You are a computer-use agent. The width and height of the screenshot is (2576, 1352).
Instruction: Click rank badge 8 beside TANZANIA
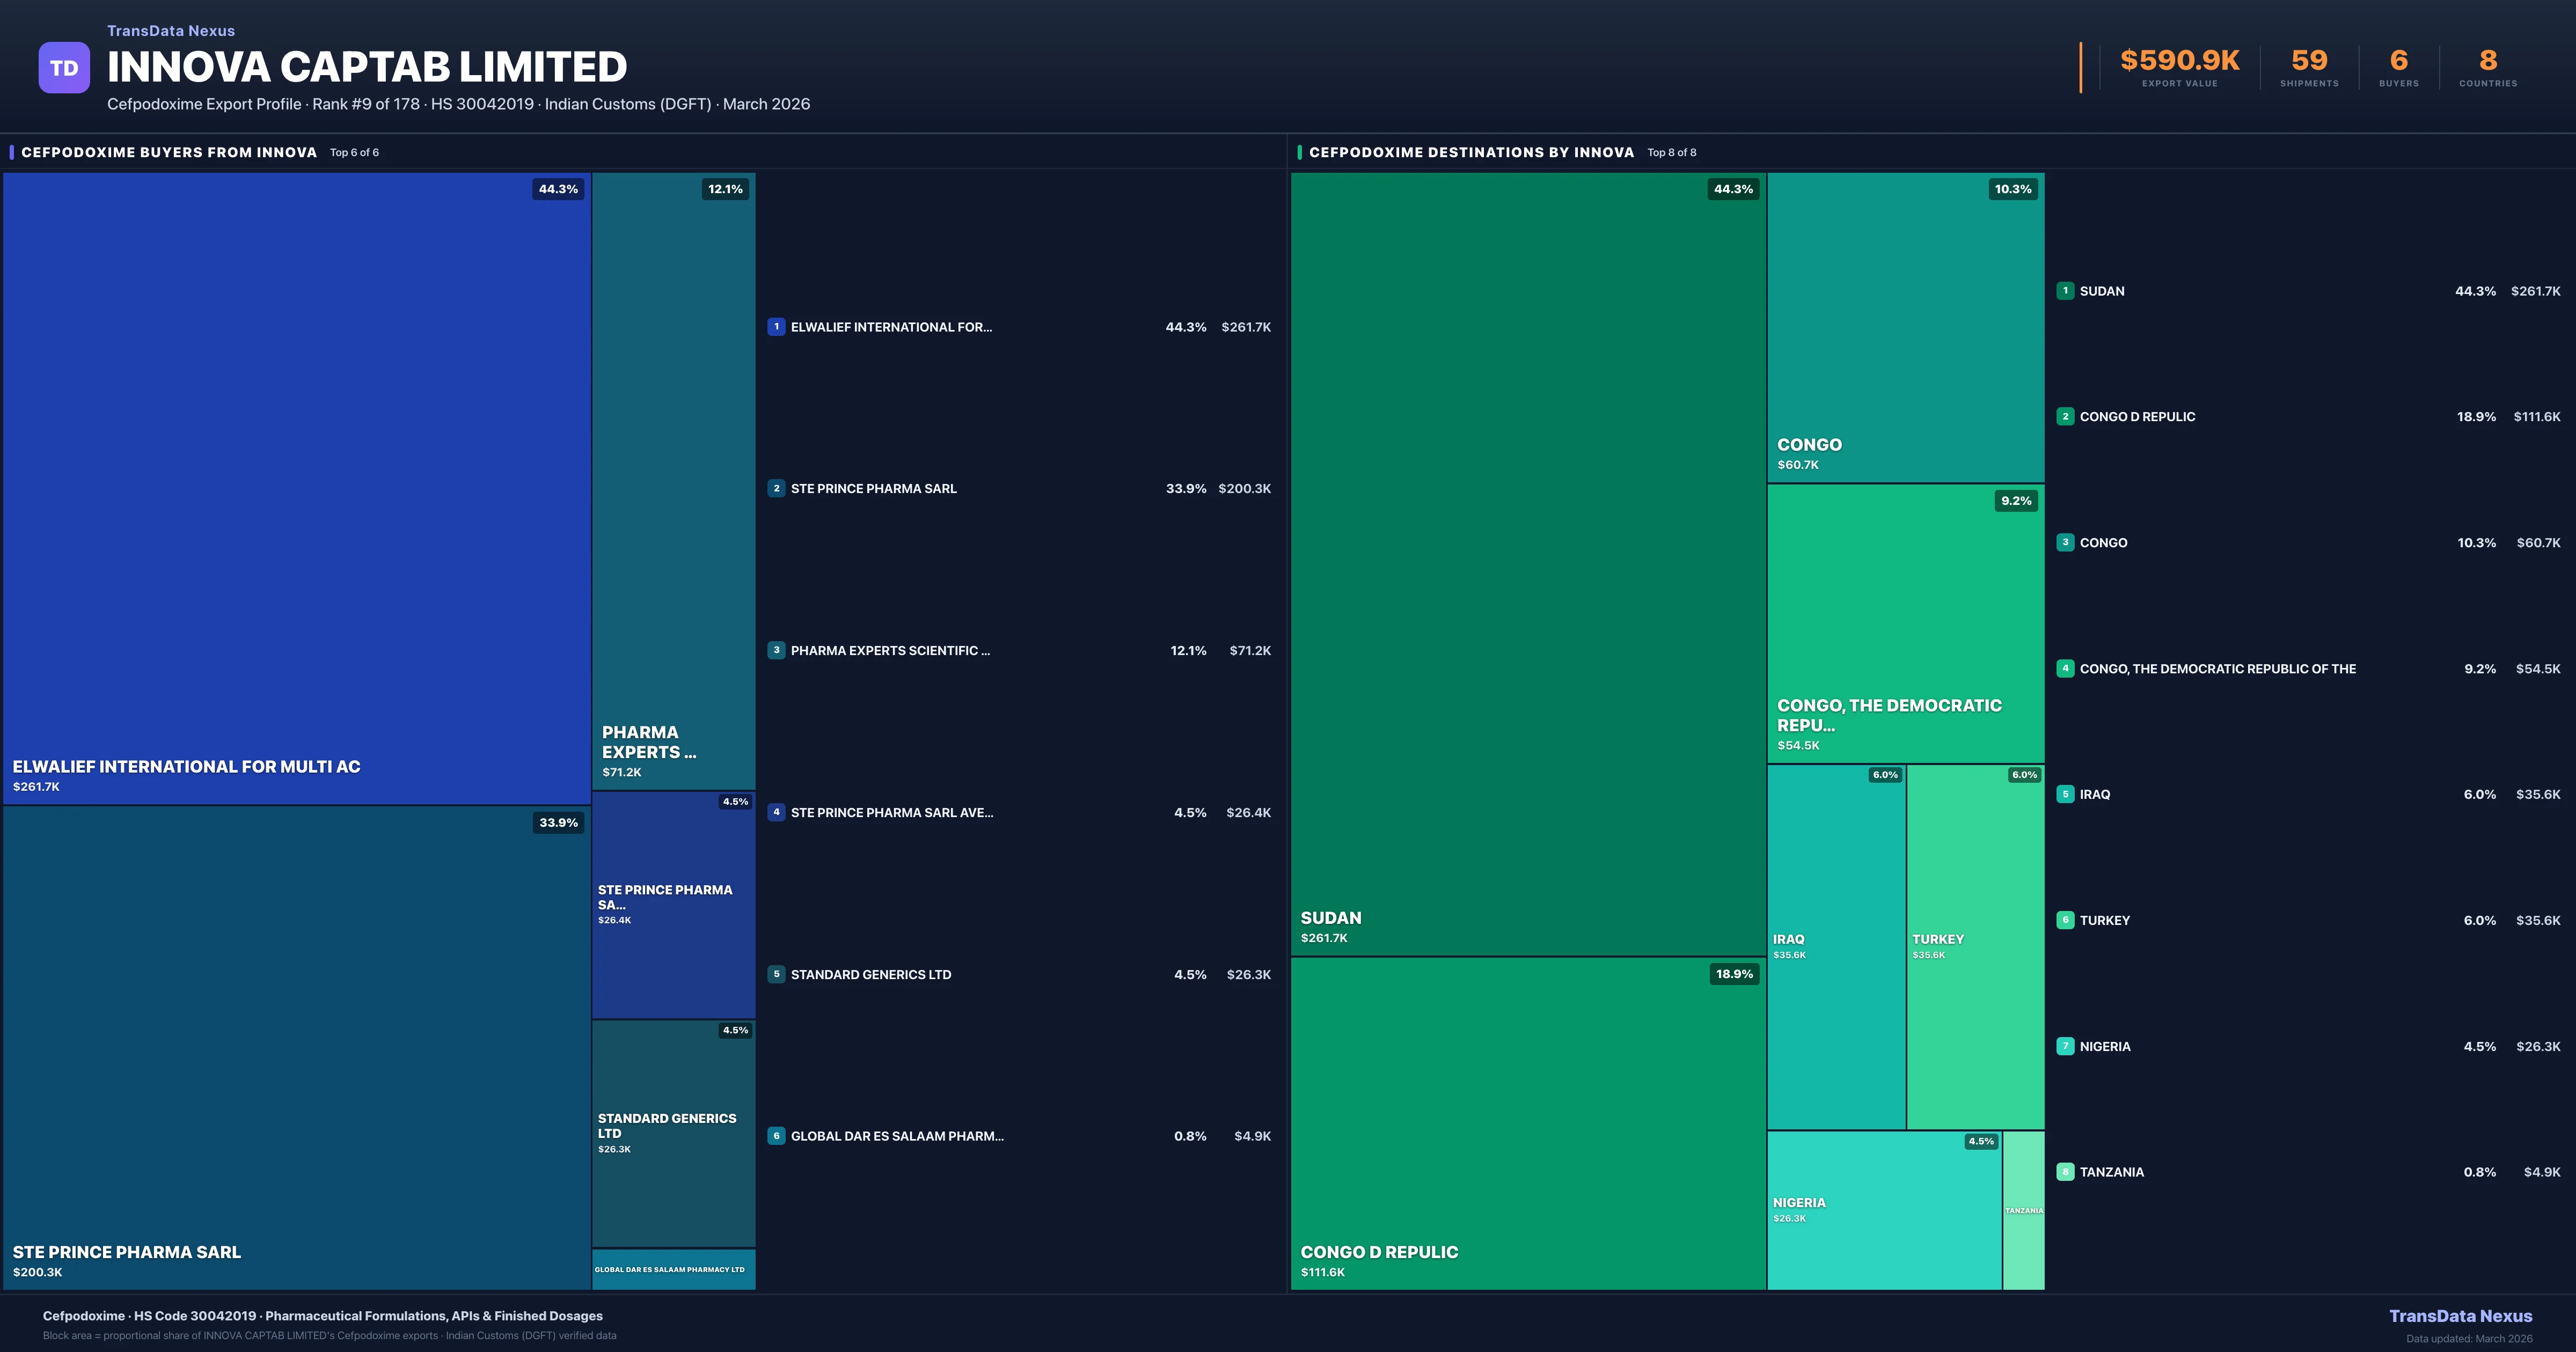(2065, 1172)
